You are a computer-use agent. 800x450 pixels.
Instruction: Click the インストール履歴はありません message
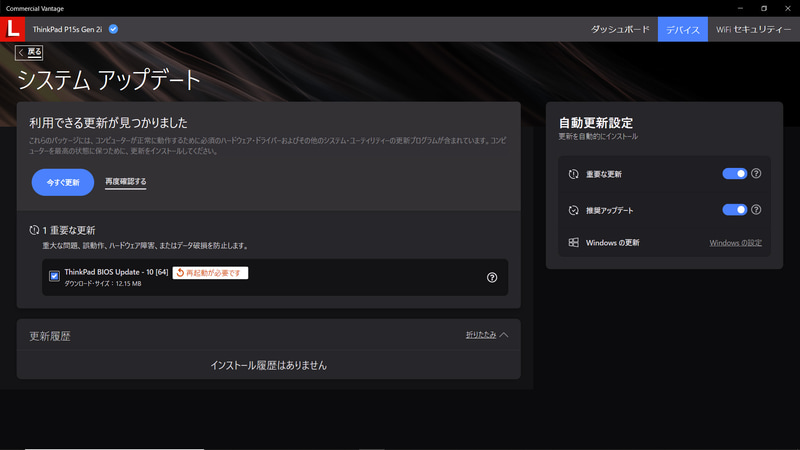coord(268,365)
